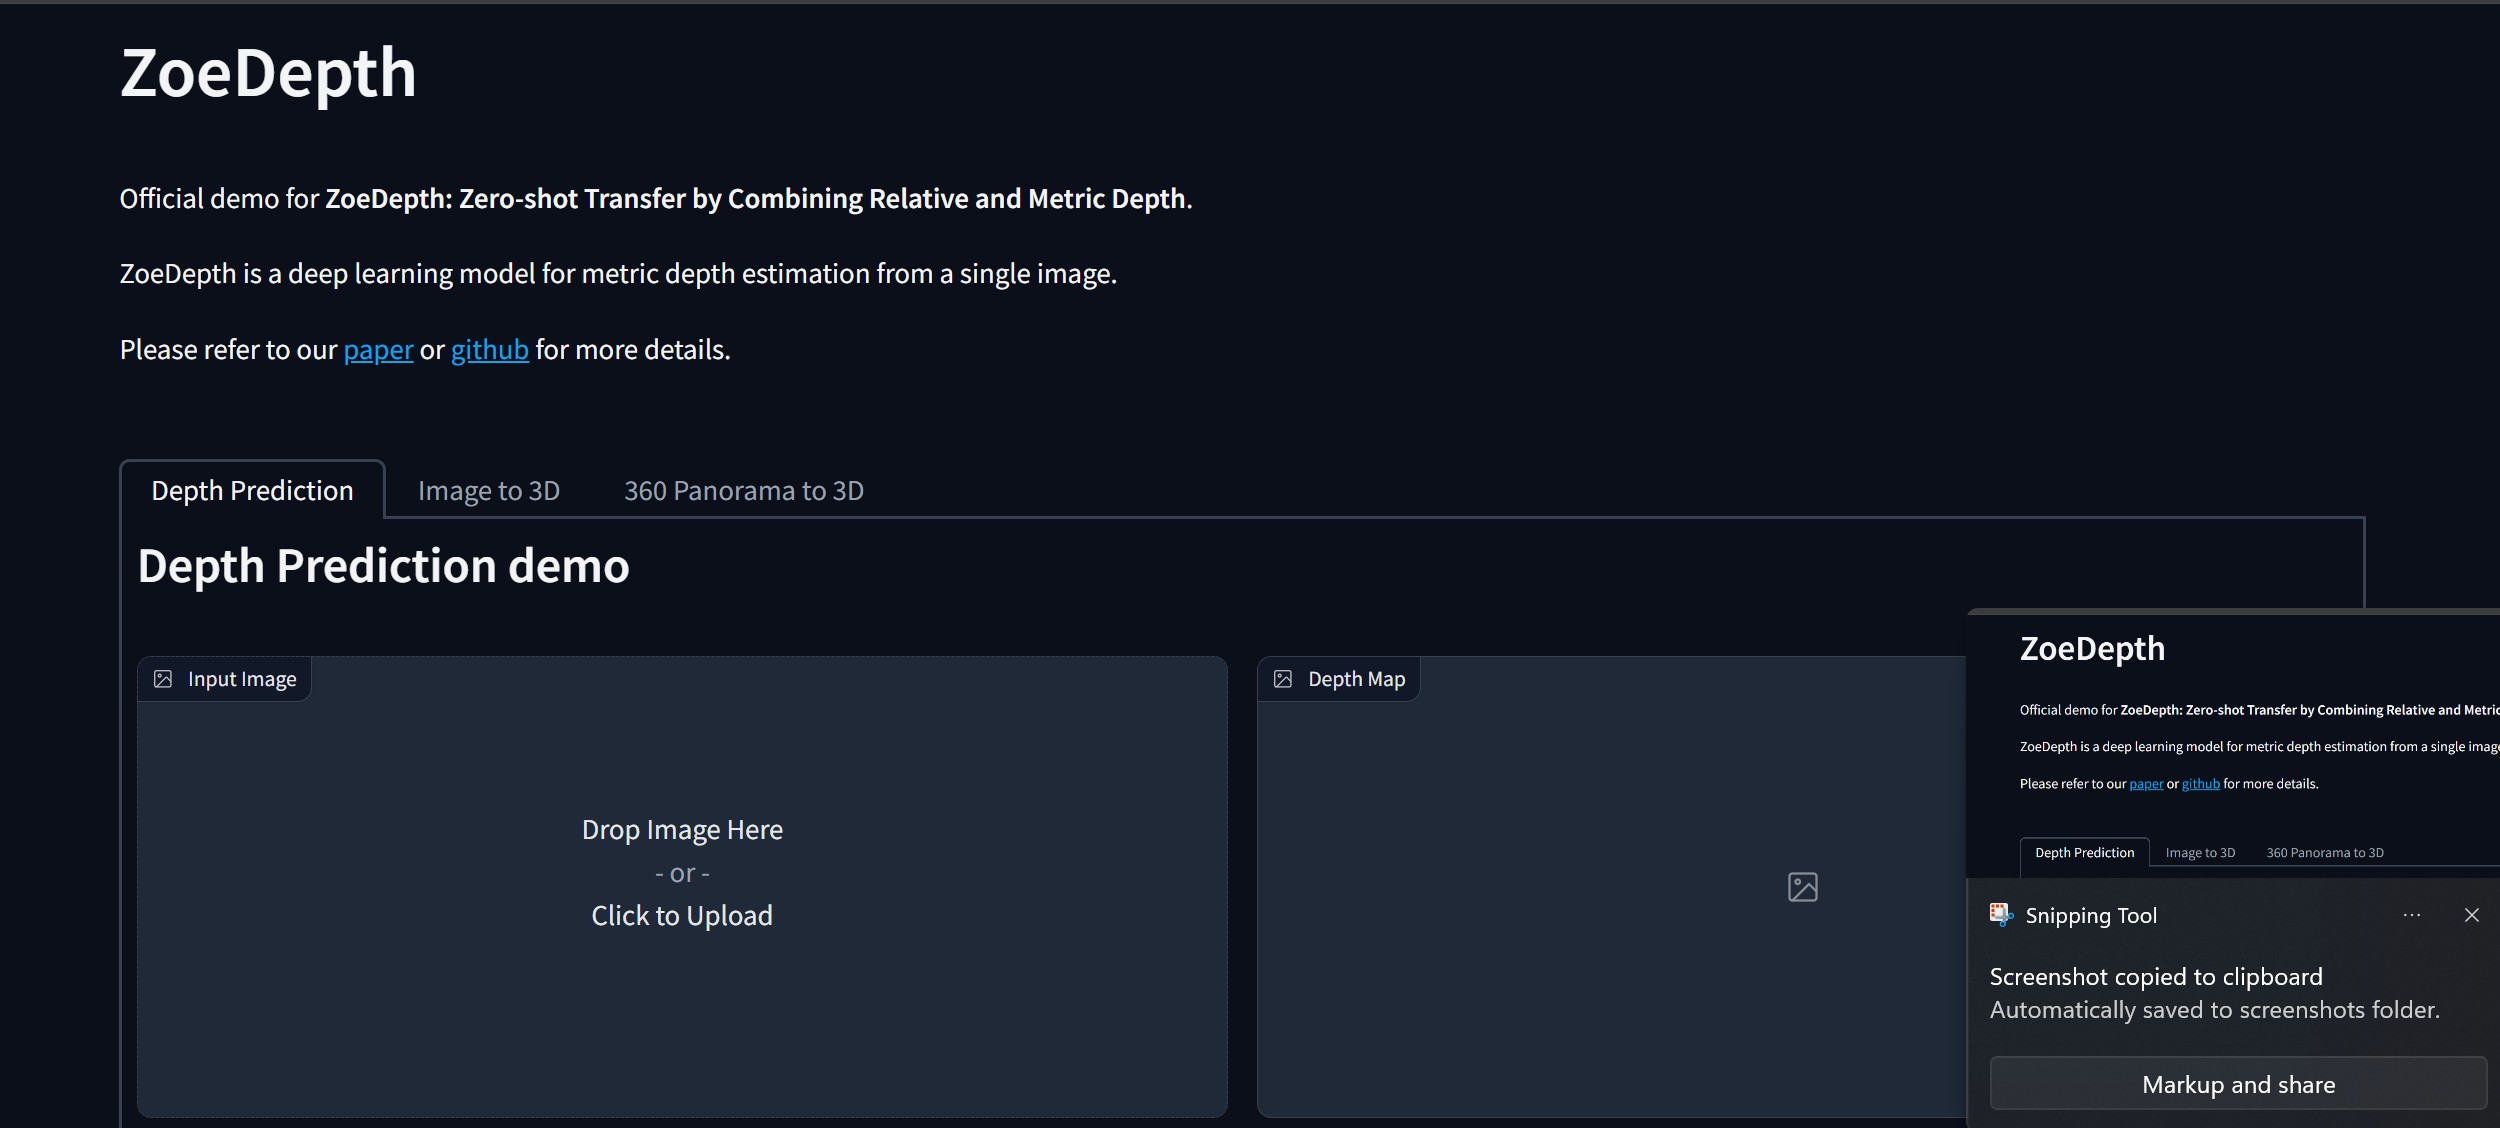Click 'Automatically saved to screenshots folder.' text
Viewport: 2500px width, 1128px height.
pyautogui.click(x=2214, y=1010)
